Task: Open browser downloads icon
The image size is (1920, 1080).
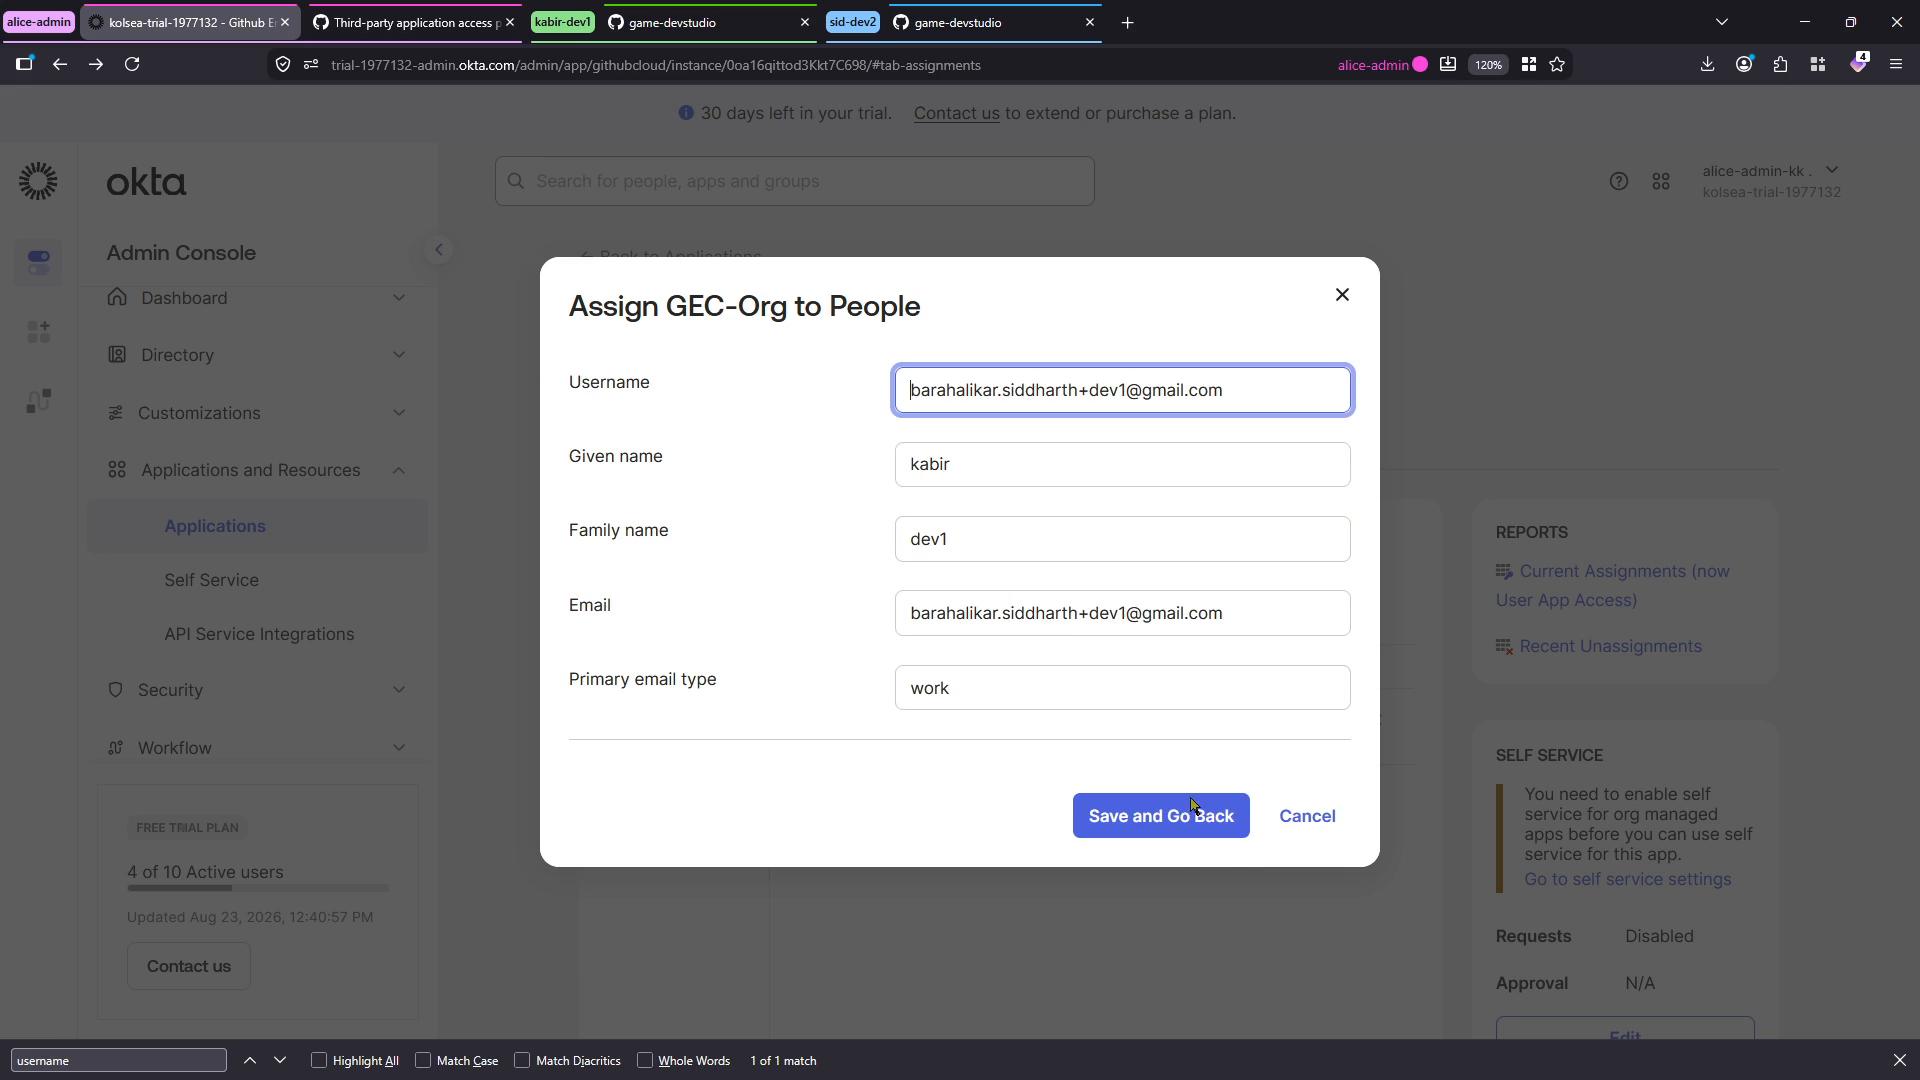Action: tap(1707, 64)
